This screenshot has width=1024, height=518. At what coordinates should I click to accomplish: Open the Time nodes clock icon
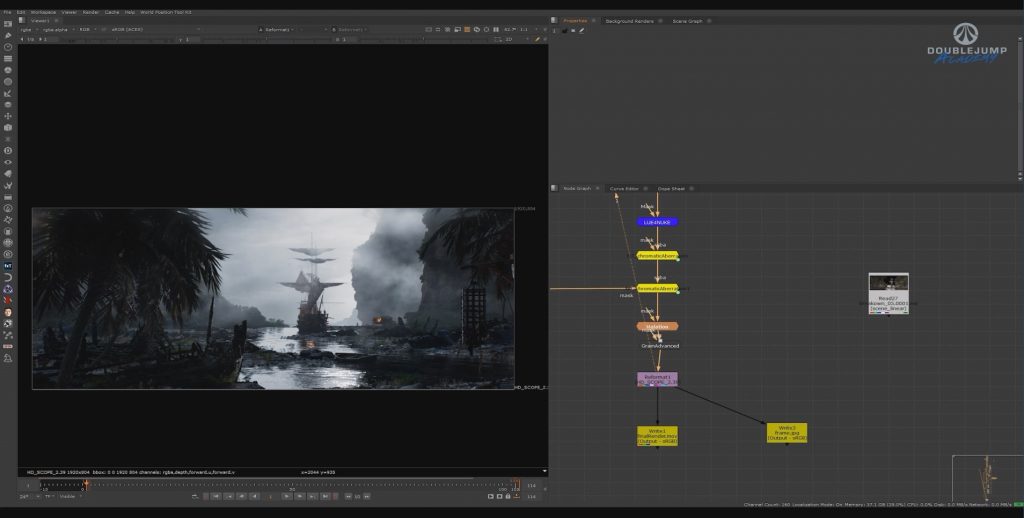coord(8,47)
